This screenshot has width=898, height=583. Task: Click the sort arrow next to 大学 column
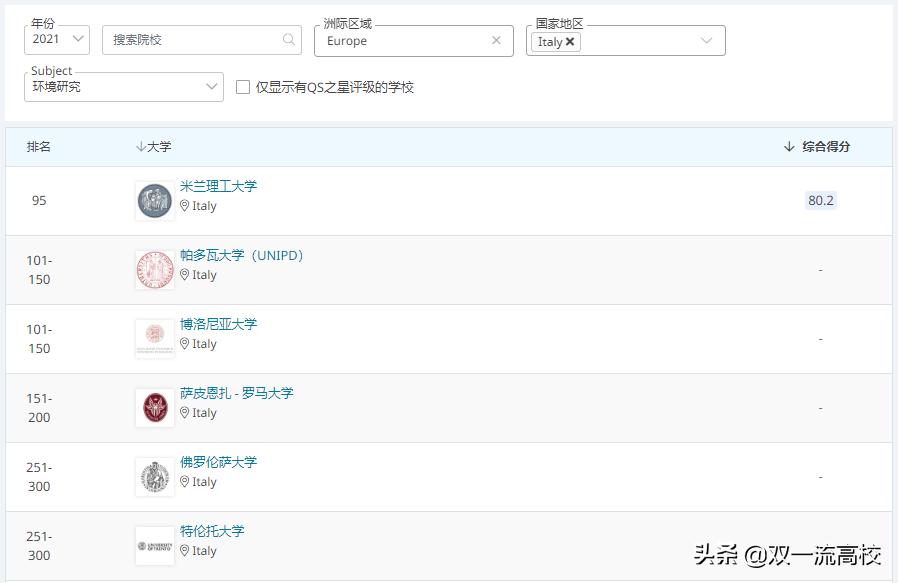tap(140, 146)
